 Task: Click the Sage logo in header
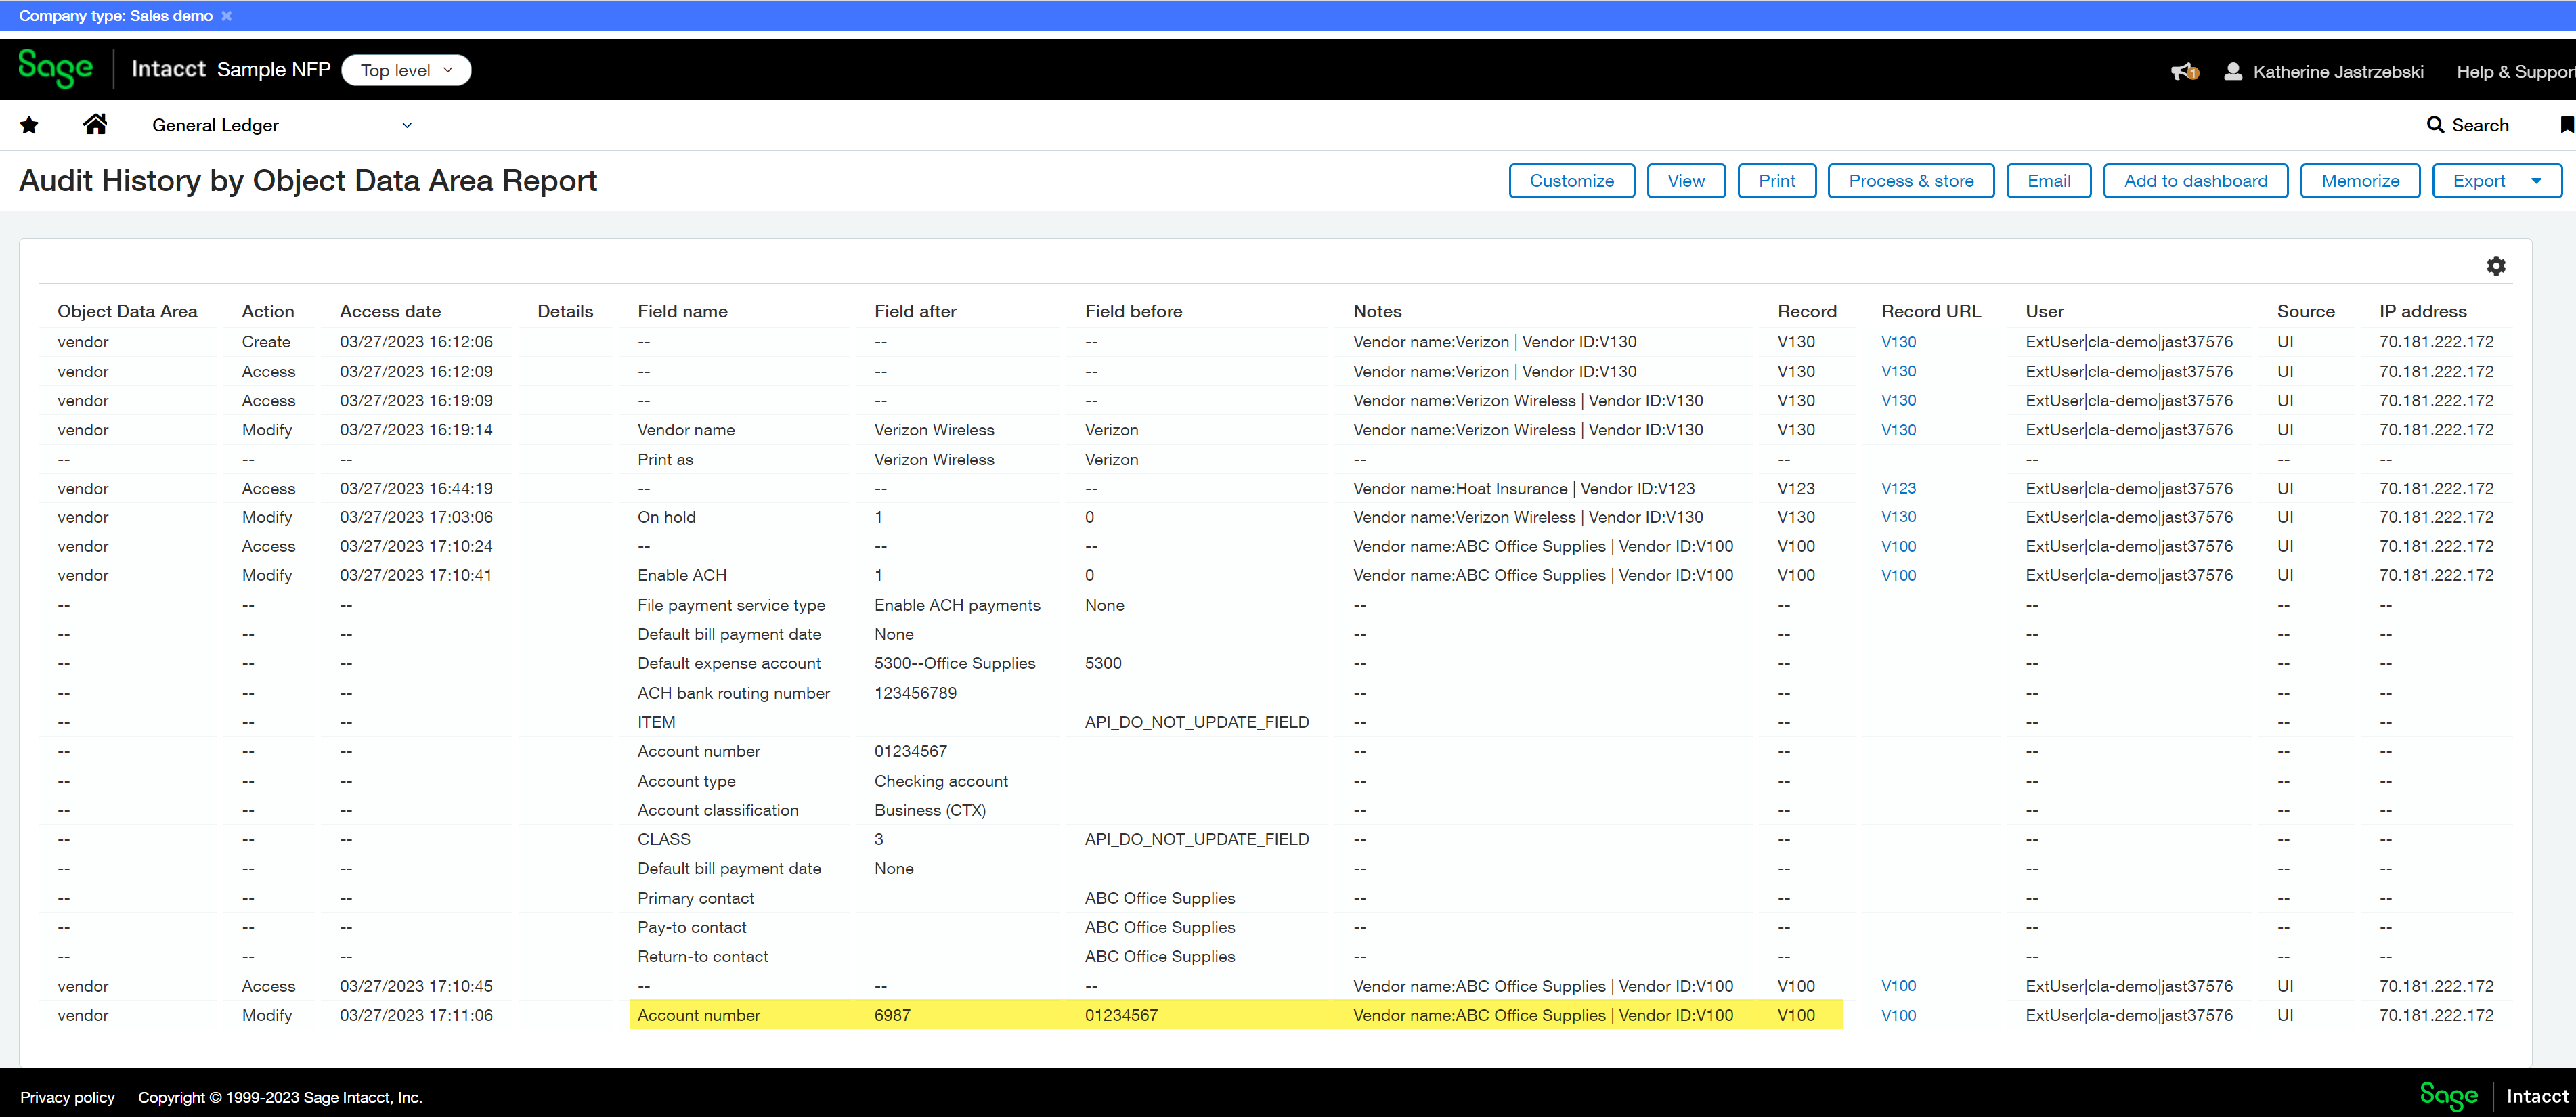(56, 69)
